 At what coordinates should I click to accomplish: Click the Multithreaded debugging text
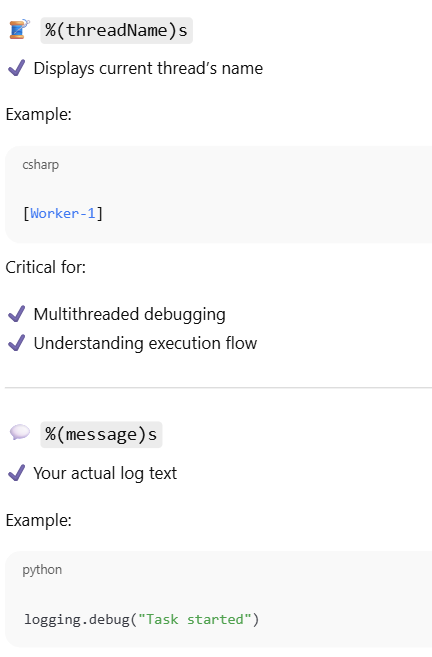[129, 314]
